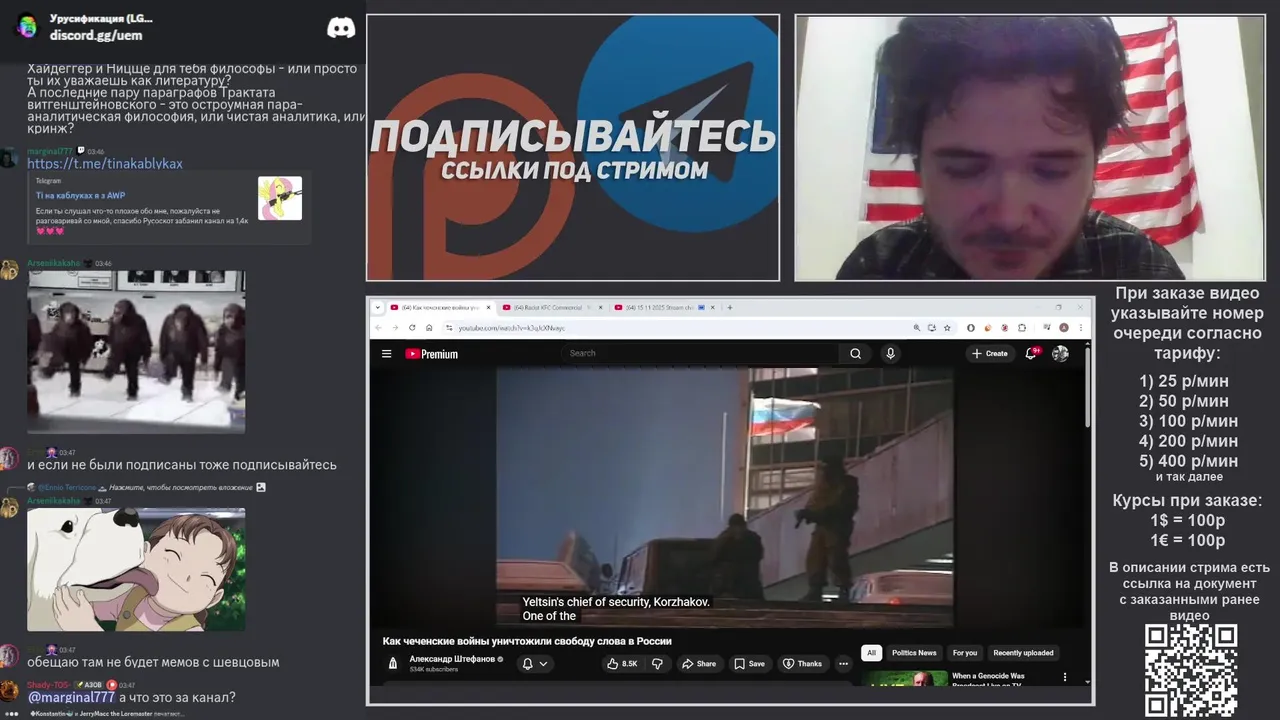Open the dancing monkeys GIF in chat
1280x720 pixels.
(136, 351)
